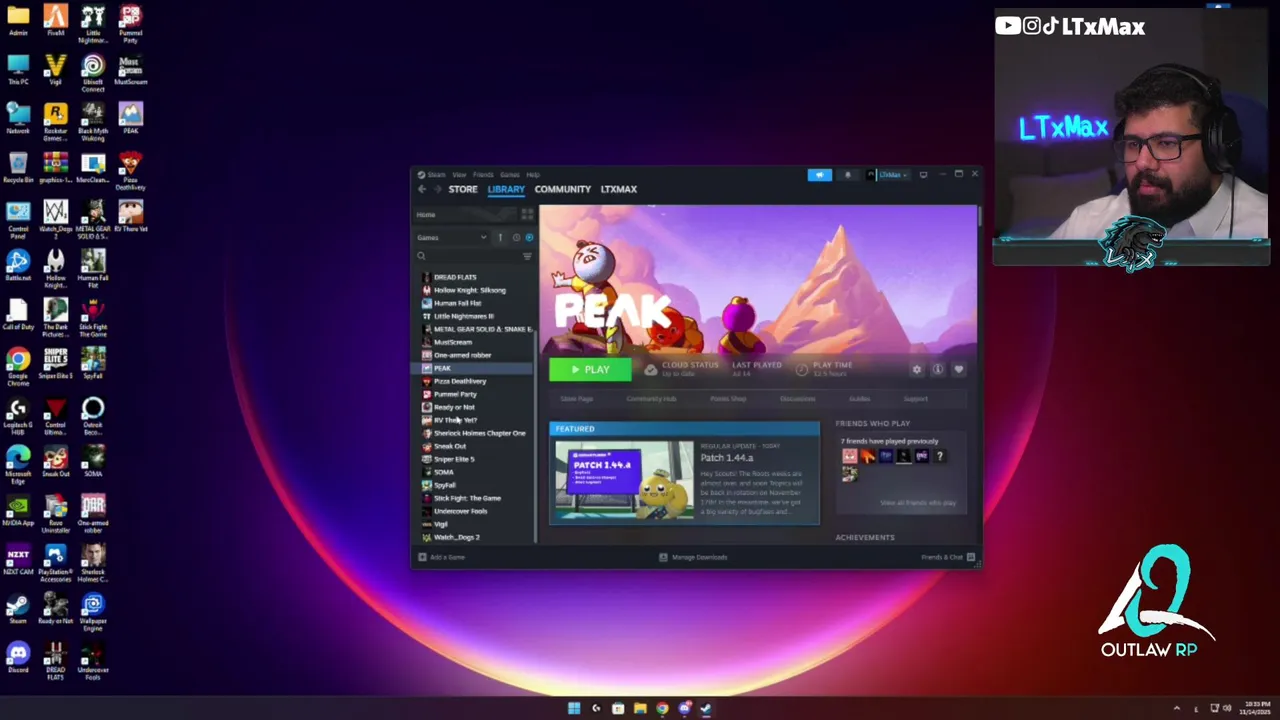Click View all friends who play
This screenshot has width=1280, height=720.
tap(918, 503)
